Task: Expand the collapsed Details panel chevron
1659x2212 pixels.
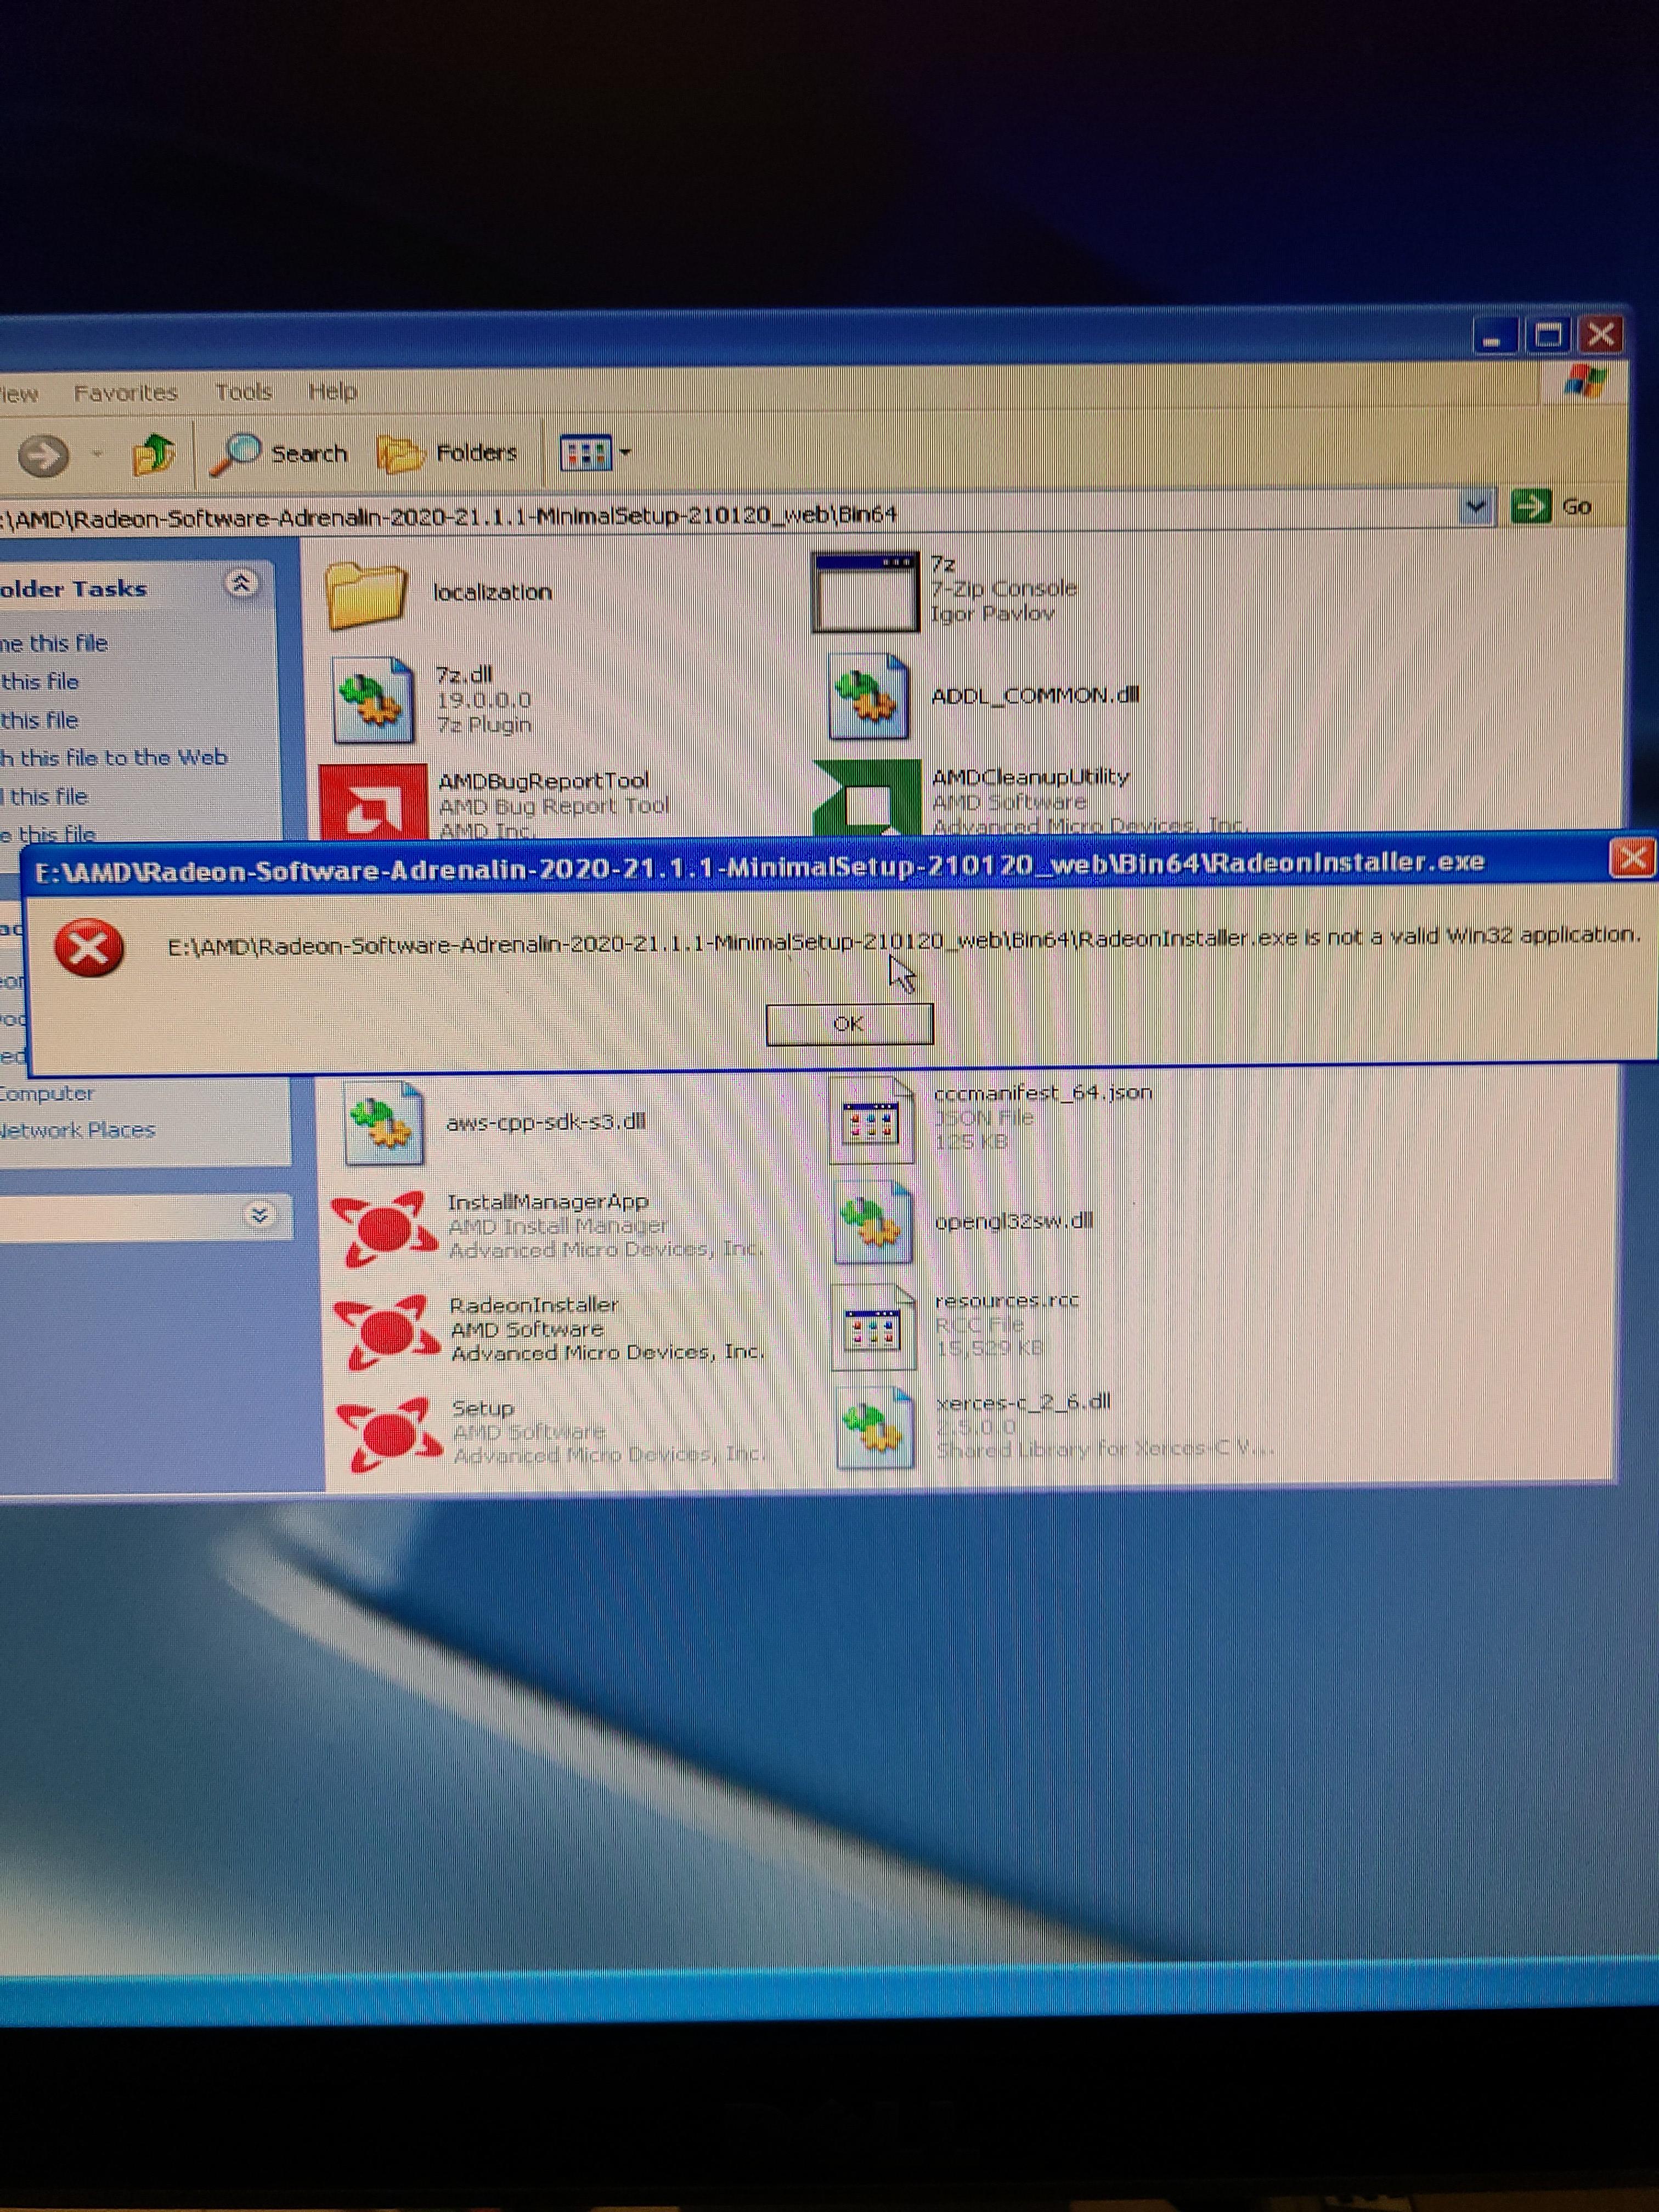Action: coord(259,1214)
